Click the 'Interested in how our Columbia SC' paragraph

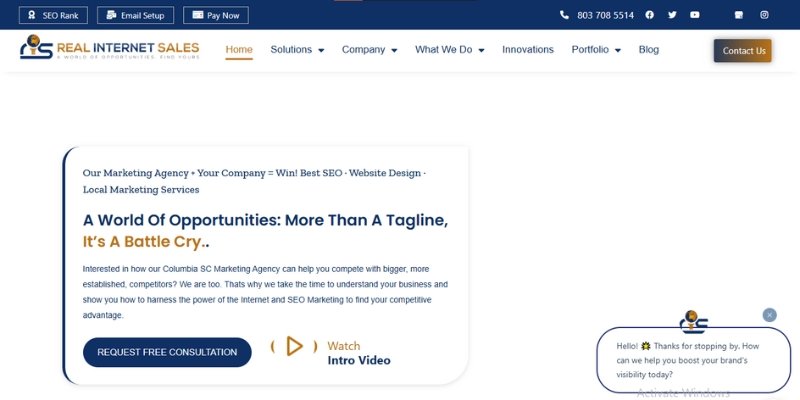(x=265, y=292)
